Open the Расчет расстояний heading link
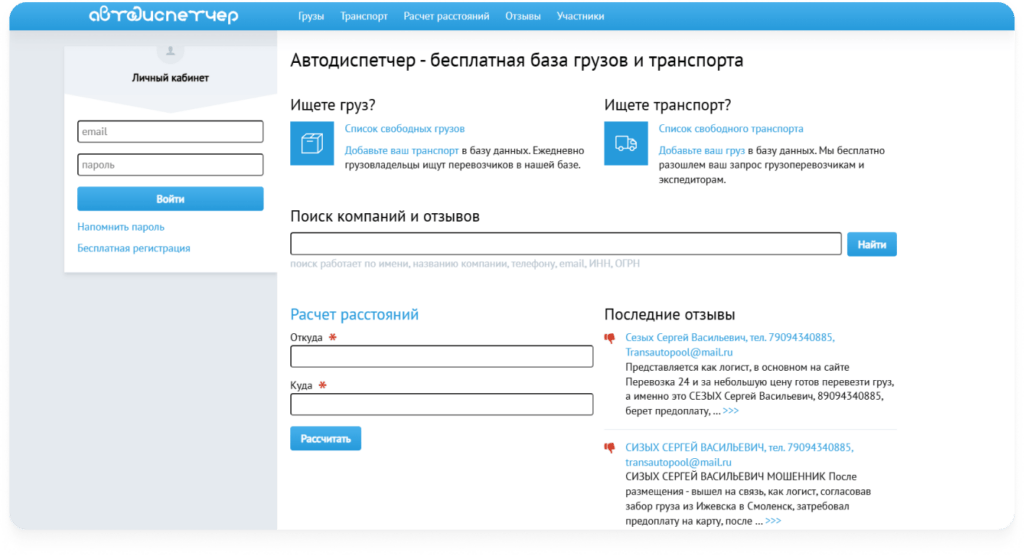Screen dimensions: 1024x555 point(355,314)
